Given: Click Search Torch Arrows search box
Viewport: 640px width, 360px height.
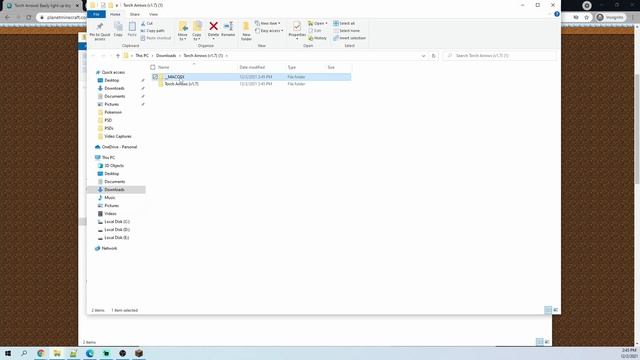Looking at the screenshot, I should [500, 56].
